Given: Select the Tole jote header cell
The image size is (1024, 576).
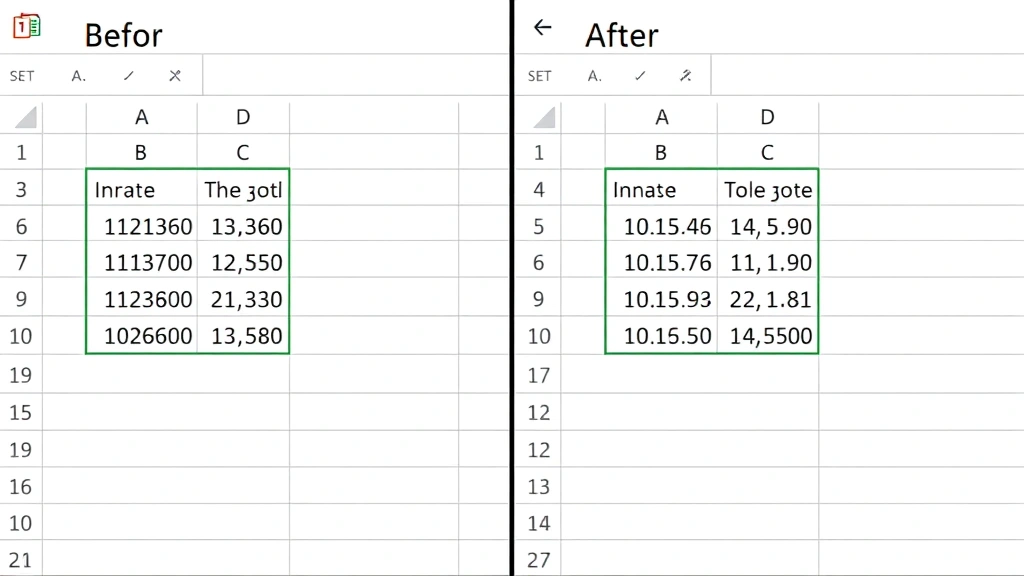Looking at the screenshot, I should pyautogui.click(x=767, y=189).
